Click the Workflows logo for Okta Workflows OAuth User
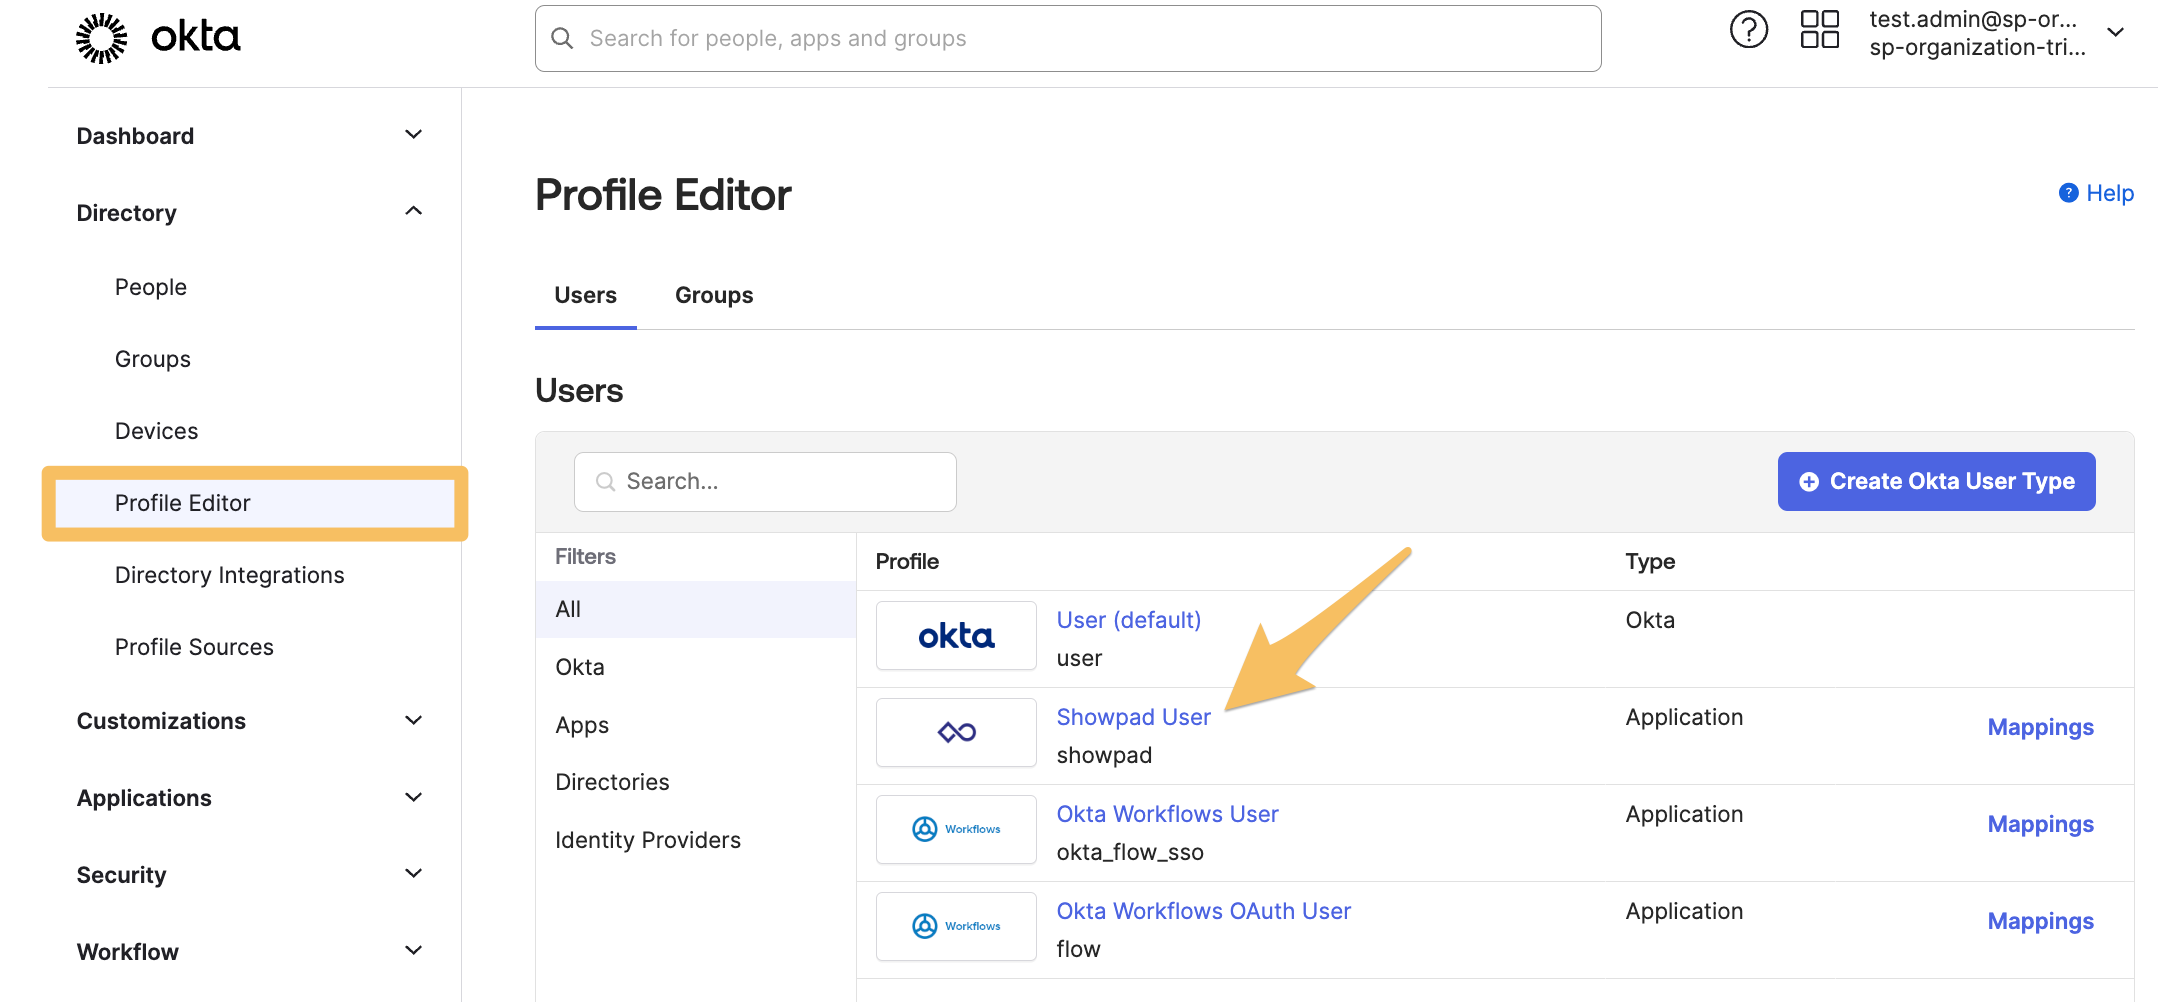The height and width of the screenshot is (1002, 2158). pyautogui.click(x=956, y=927)
